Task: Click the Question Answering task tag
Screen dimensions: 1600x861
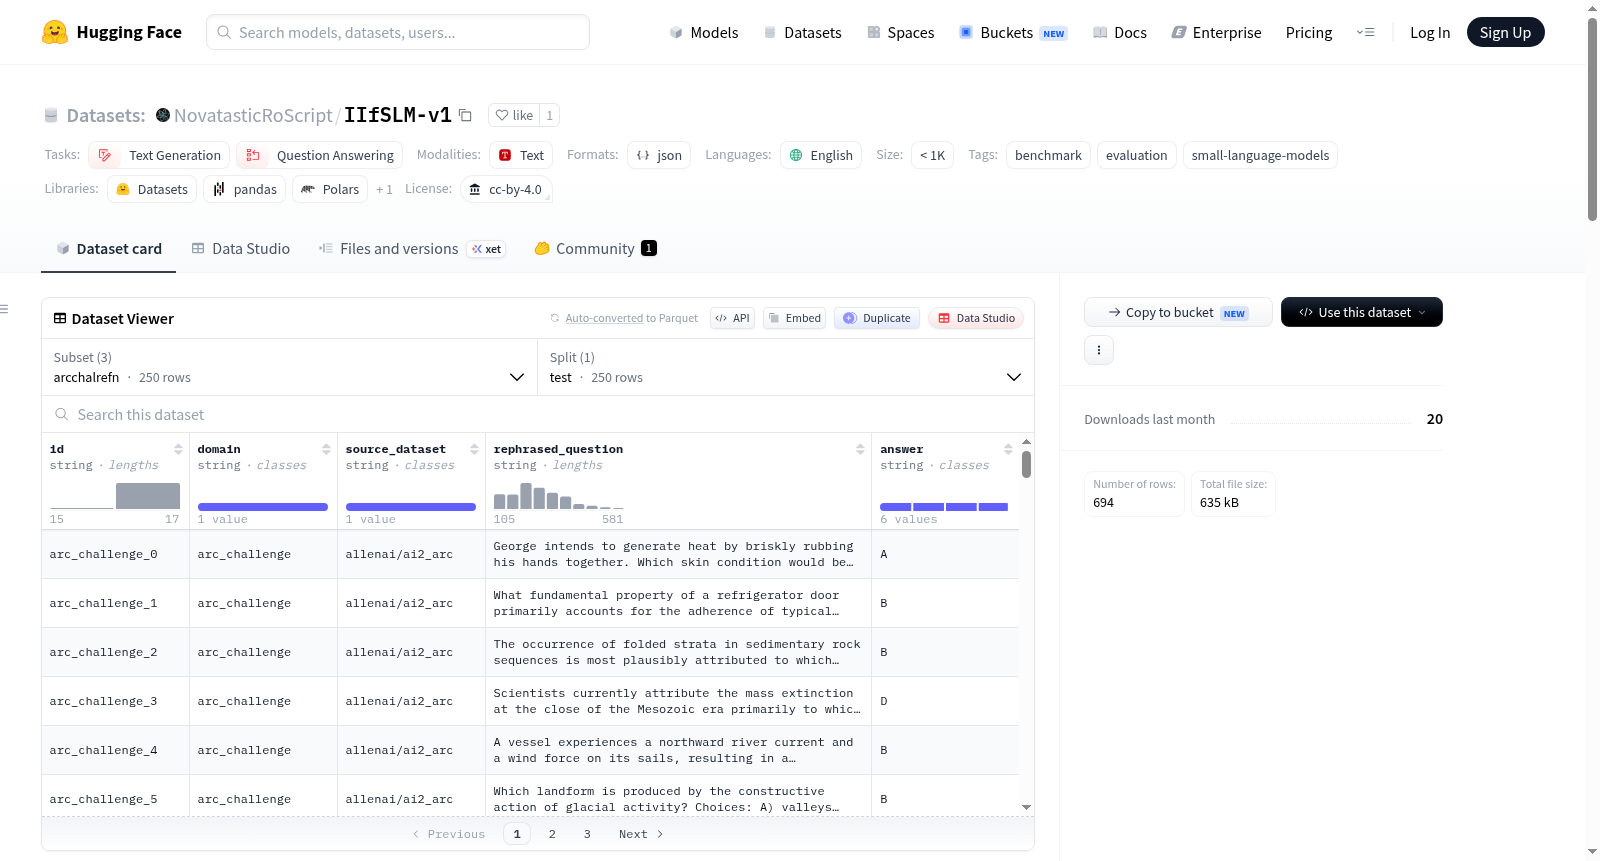Action: (320, 155)
